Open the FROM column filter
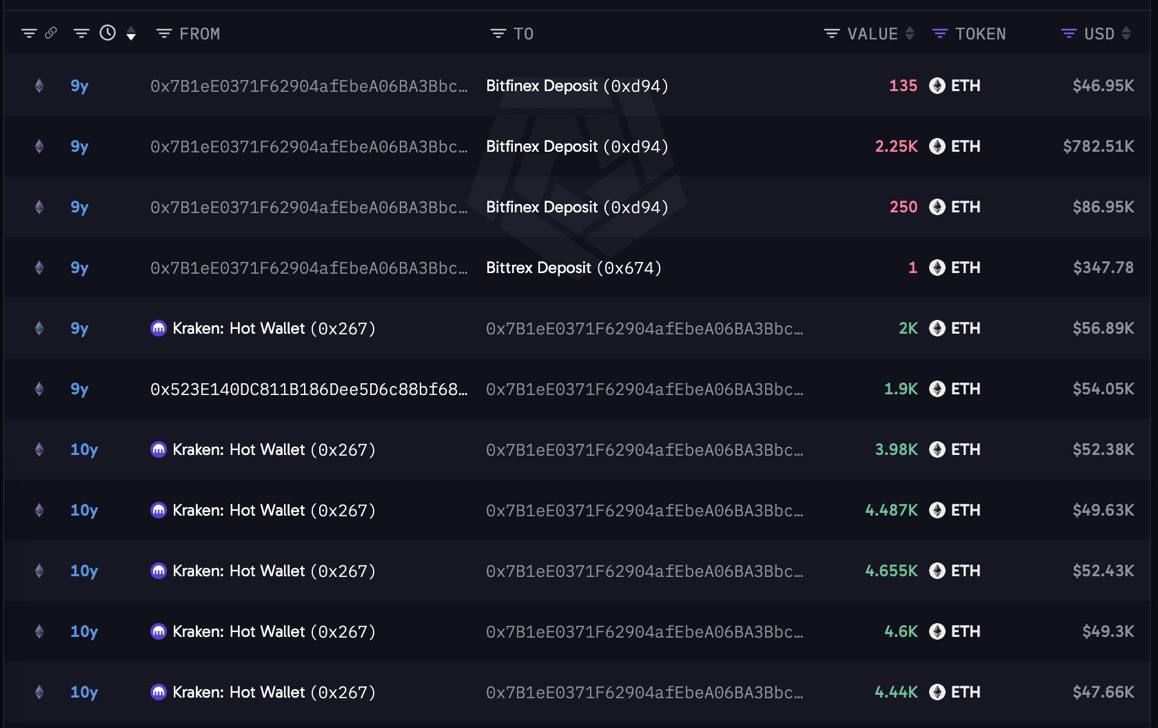The height and width of the screenshot is (728, 1158). pos(164,33)
